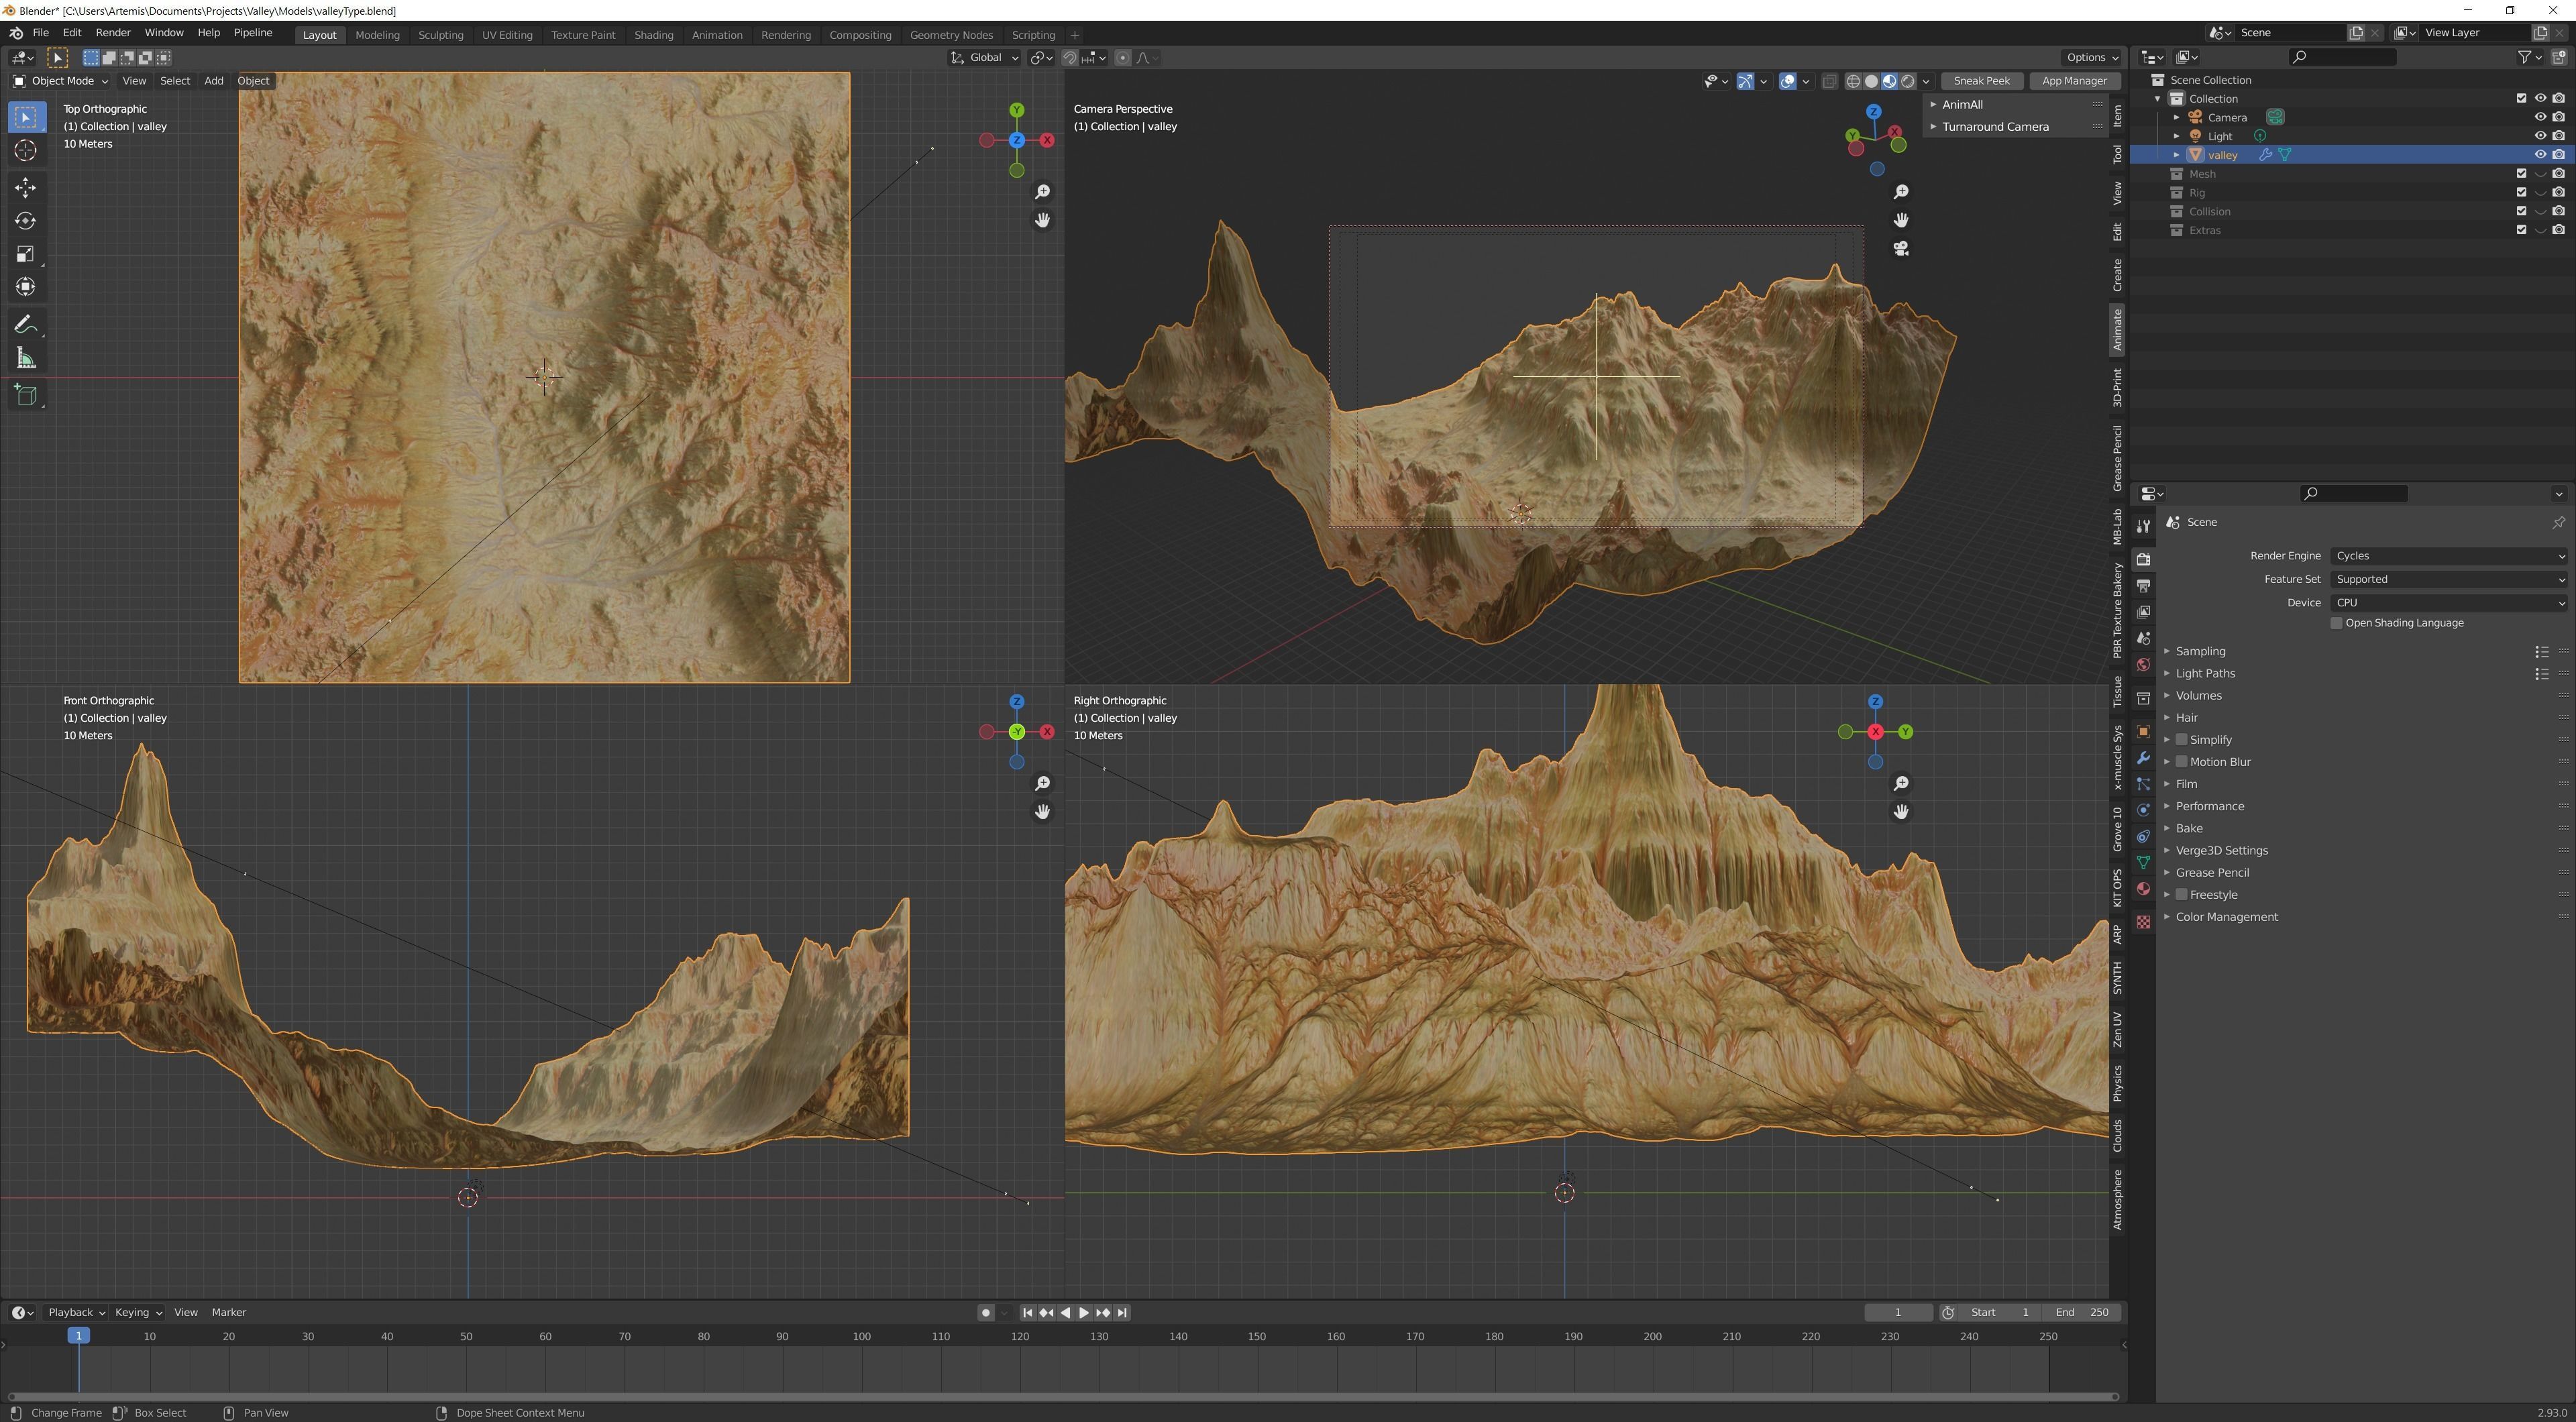
Task: Open Keying popover in timeline
Action: (x=137, y=1312)
